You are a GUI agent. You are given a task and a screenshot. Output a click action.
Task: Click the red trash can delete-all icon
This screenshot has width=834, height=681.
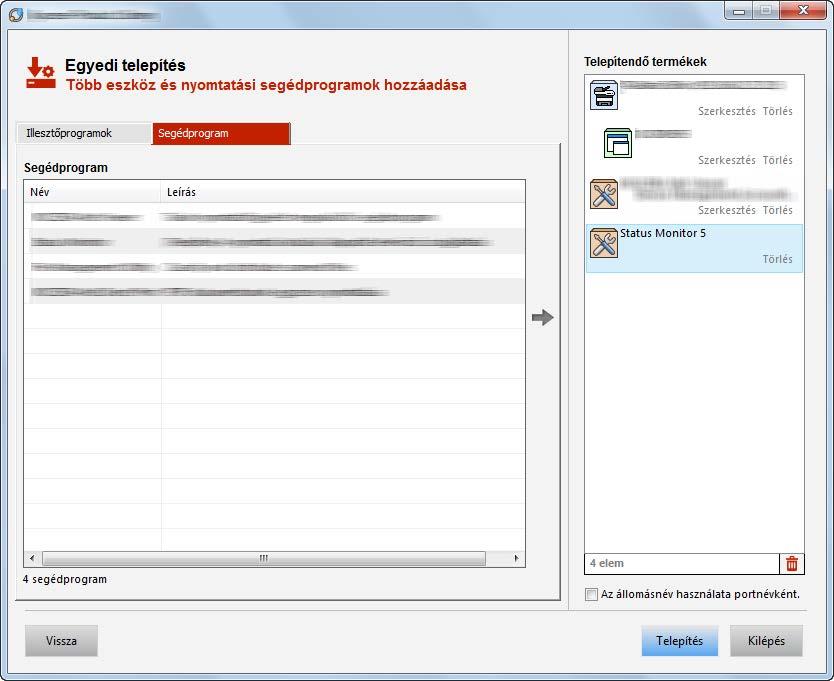click(x=791, y=563)
